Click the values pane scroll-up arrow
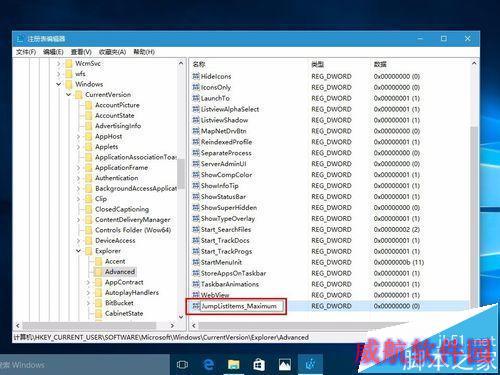500x375 pixels. [x=474, y=63]
